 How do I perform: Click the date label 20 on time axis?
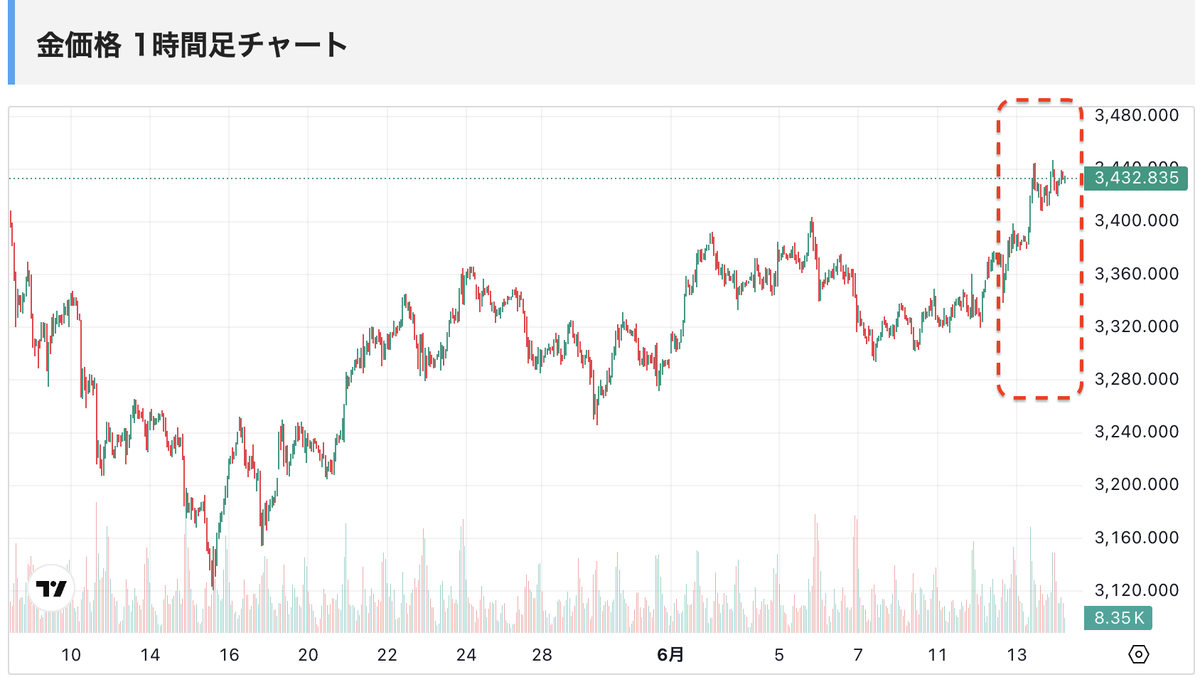tap(308, 655)
